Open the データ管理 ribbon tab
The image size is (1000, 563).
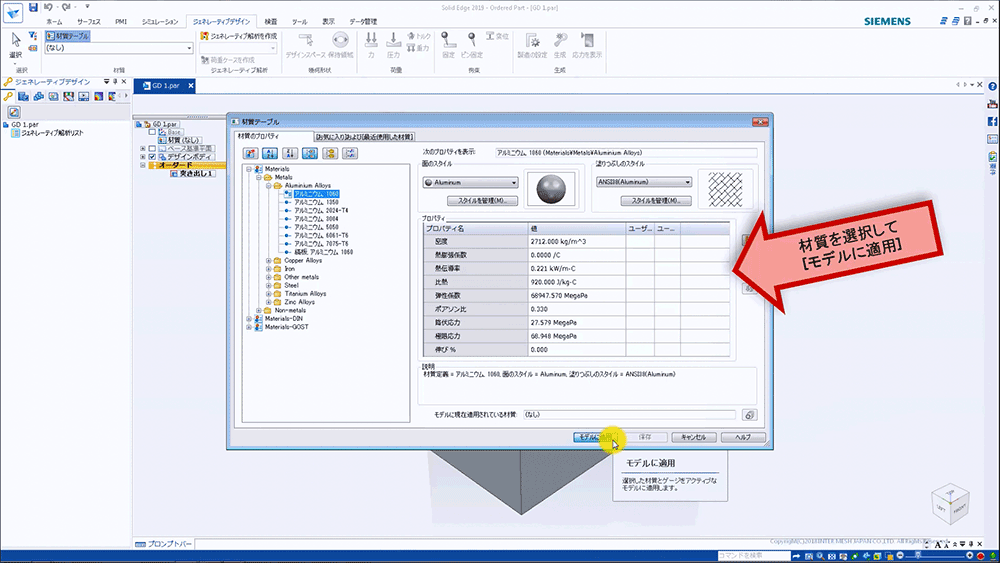[x=363, y=22]
